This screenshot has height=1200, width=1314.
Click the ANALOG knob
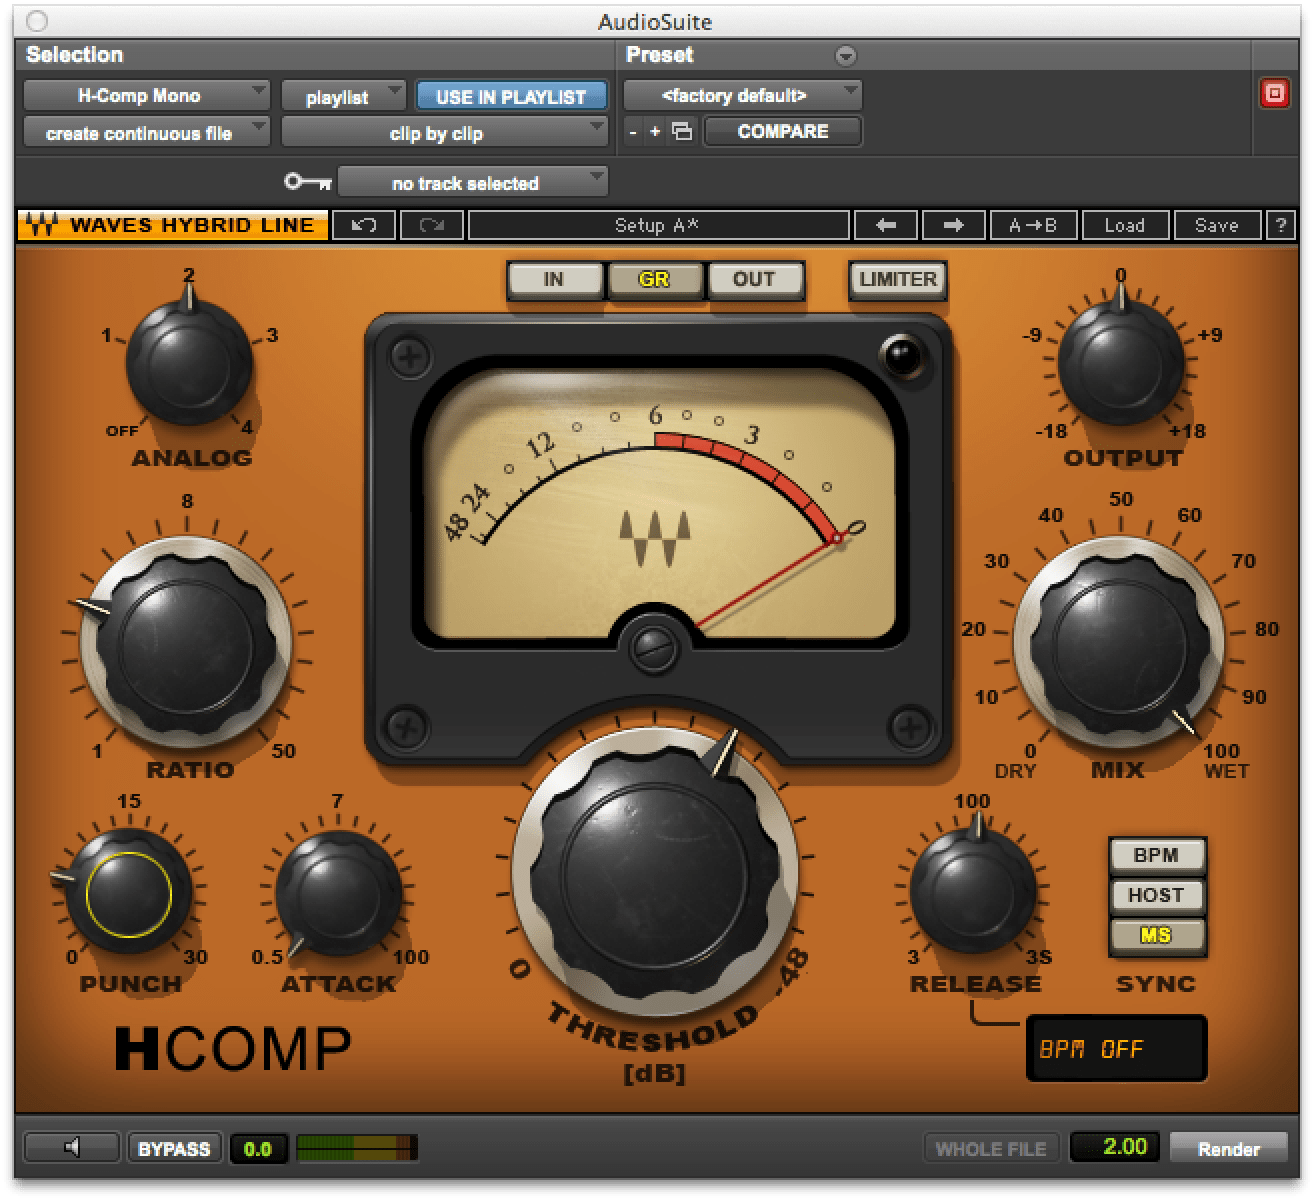pyautogui.click(x=188, y=362)
